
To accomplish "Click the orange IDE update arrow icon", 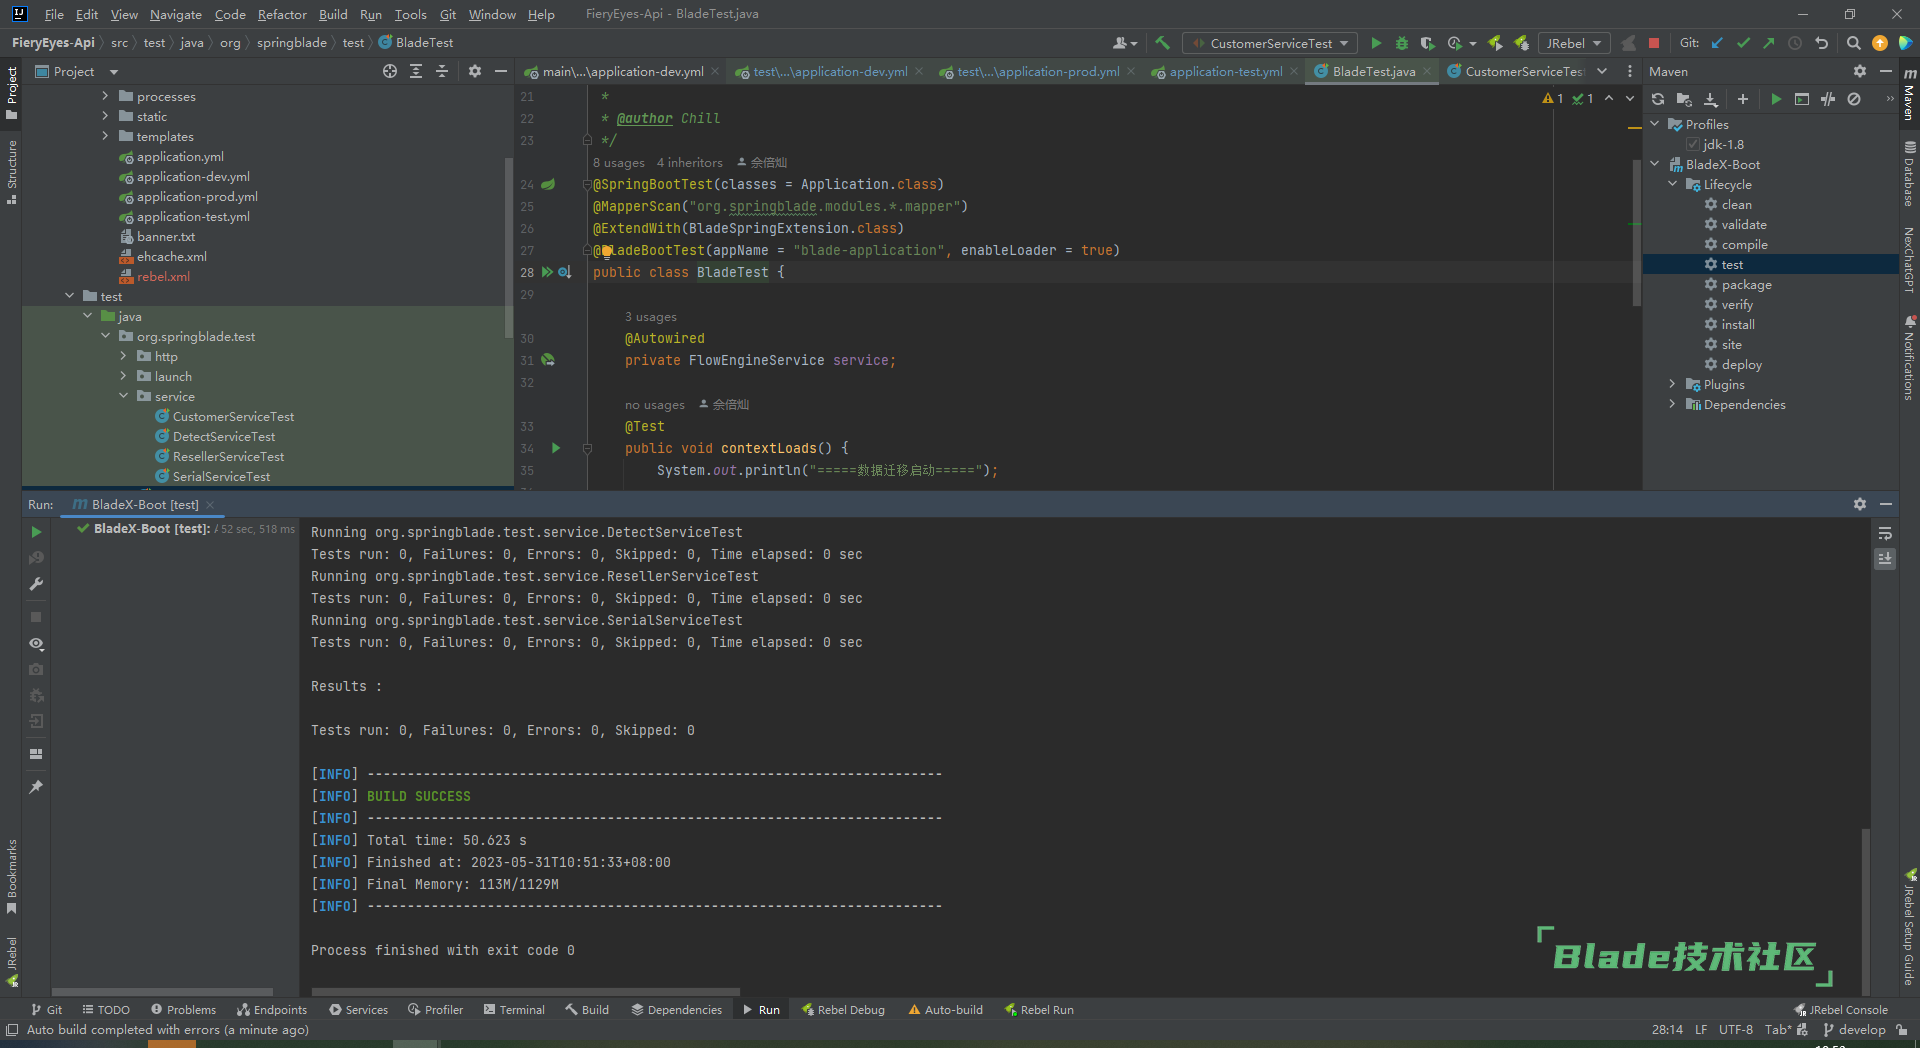I will tap(1880, 43).
